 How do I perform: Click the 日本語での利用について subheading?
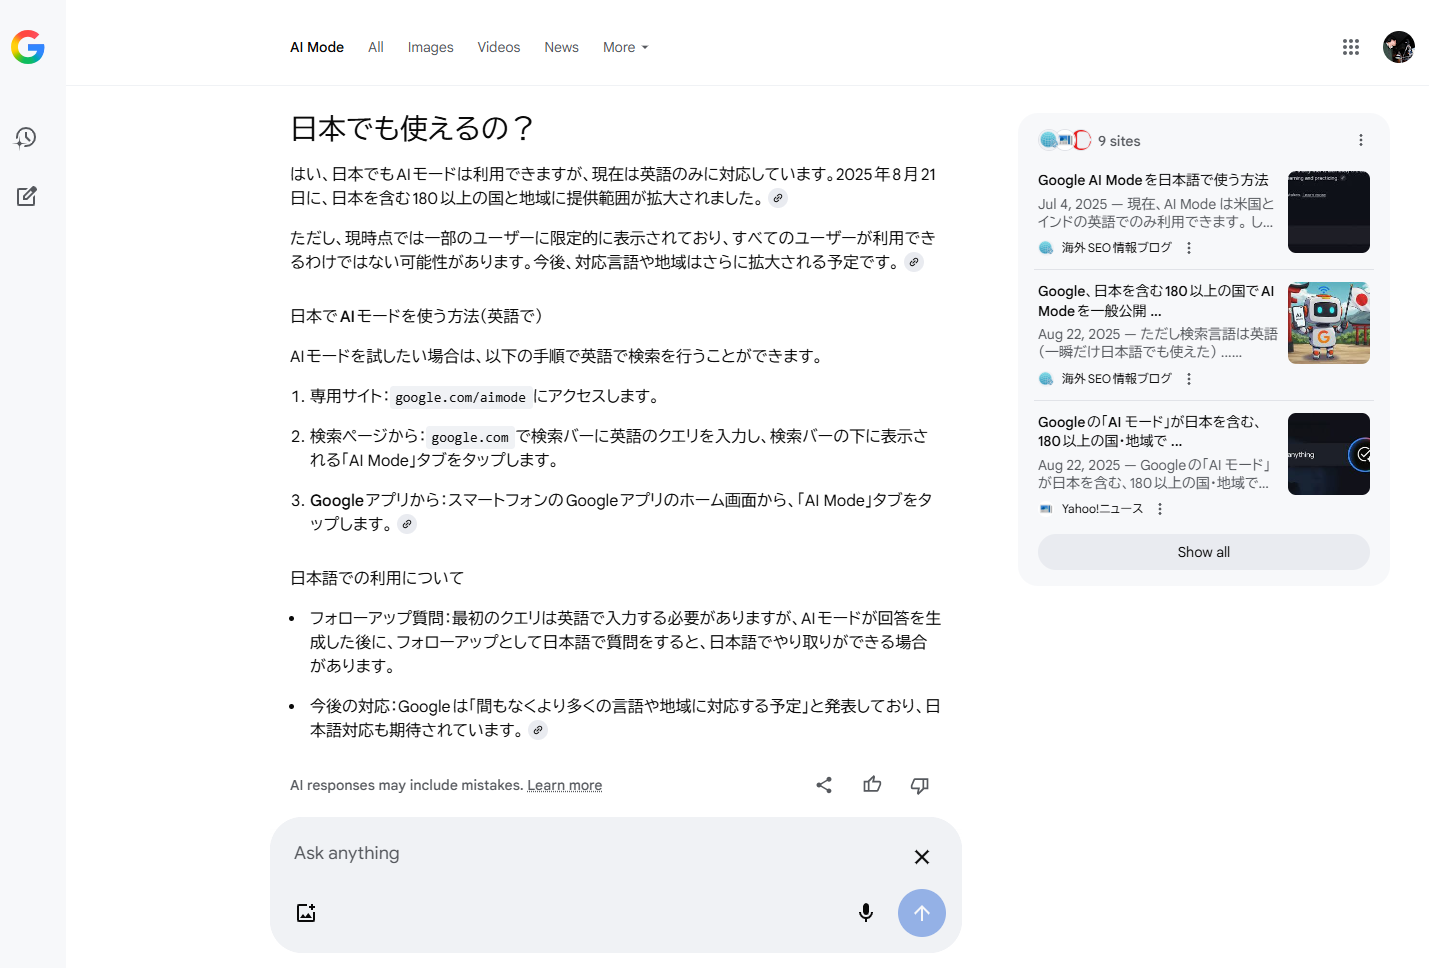[x=377, y=578]
